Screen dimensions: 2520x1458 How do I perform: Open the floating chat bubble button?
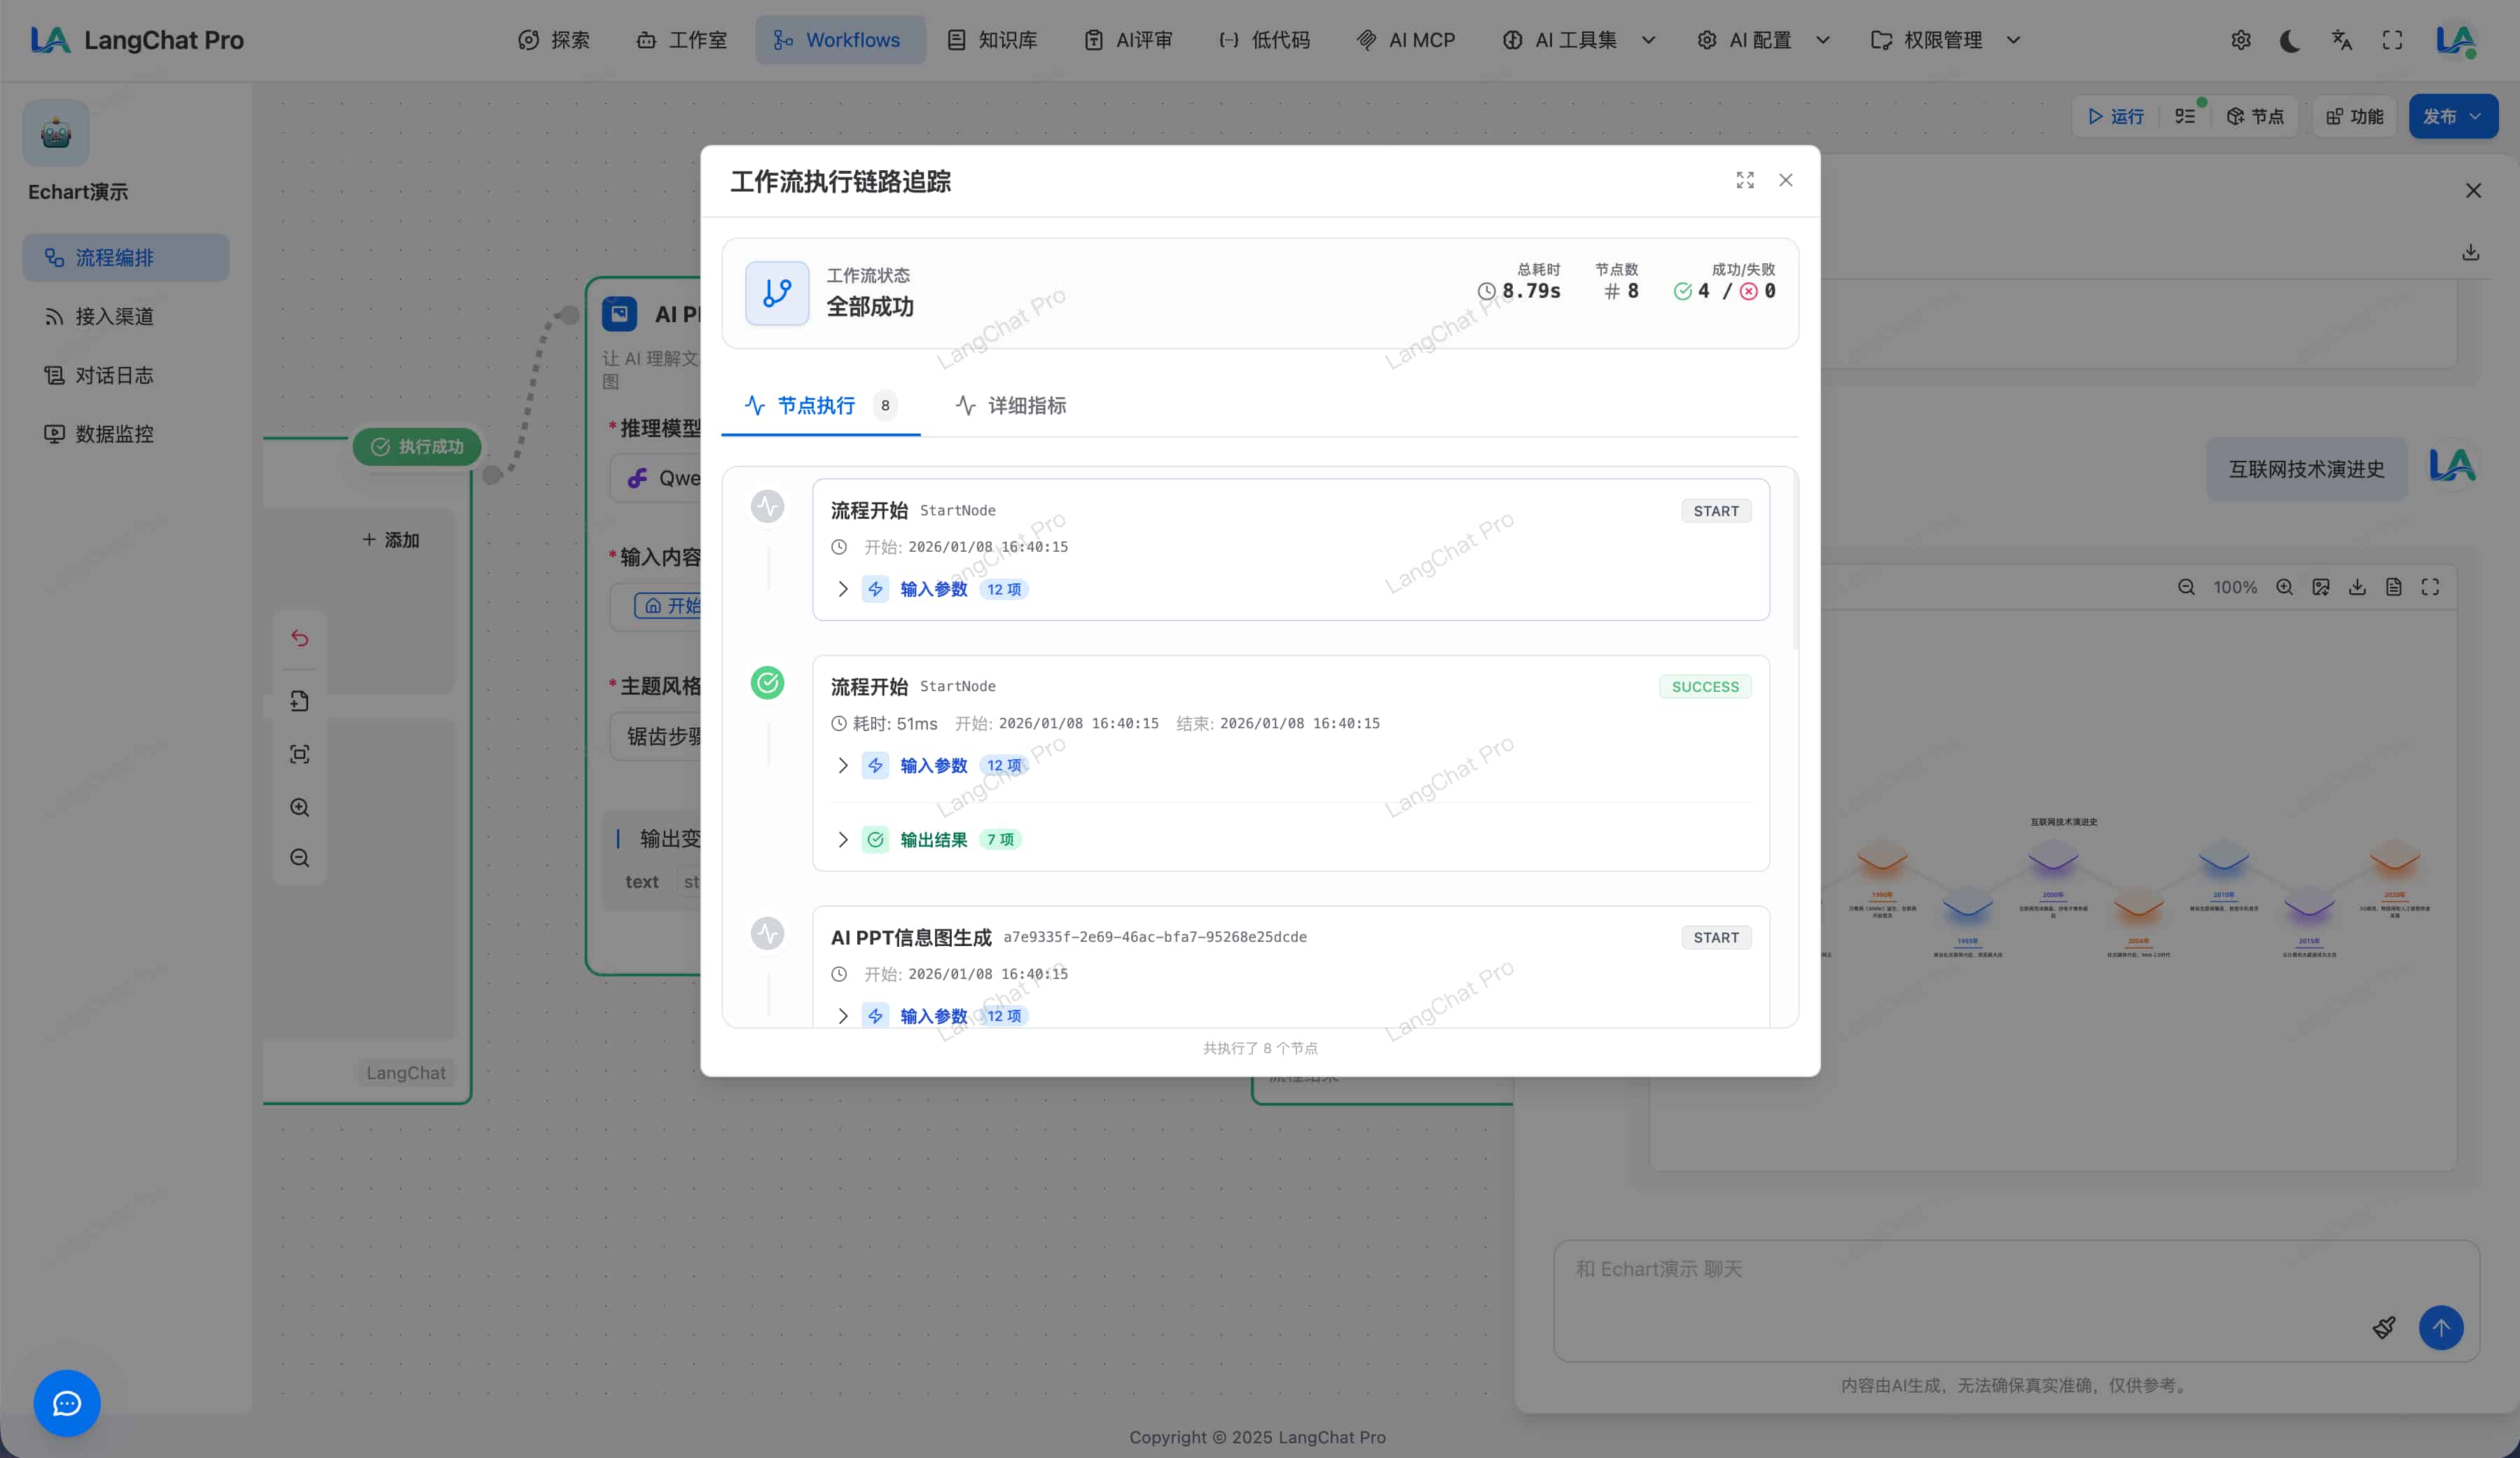(67, 1402)
